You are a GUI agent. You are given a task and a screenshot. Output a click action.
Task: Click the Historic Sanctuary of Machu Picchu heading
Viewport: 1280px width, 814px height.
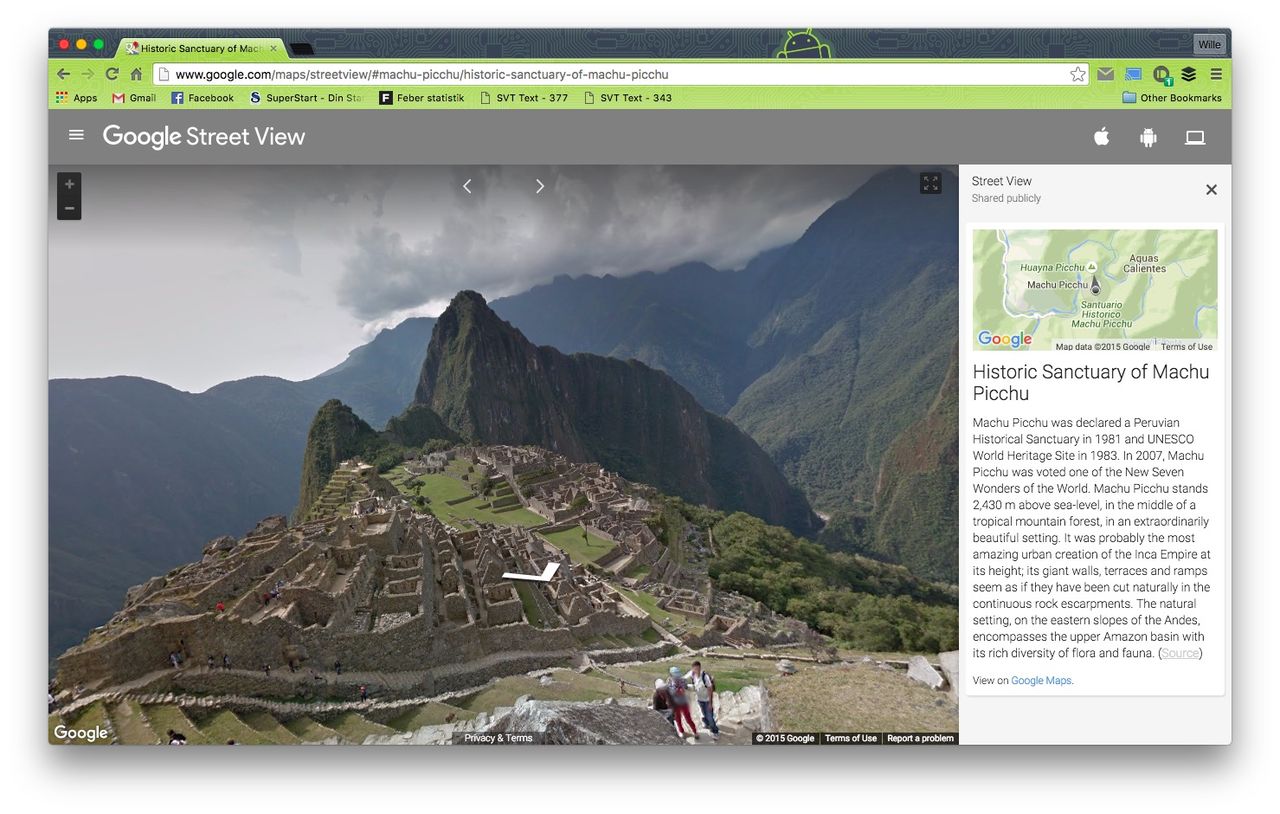[1091, 382]
